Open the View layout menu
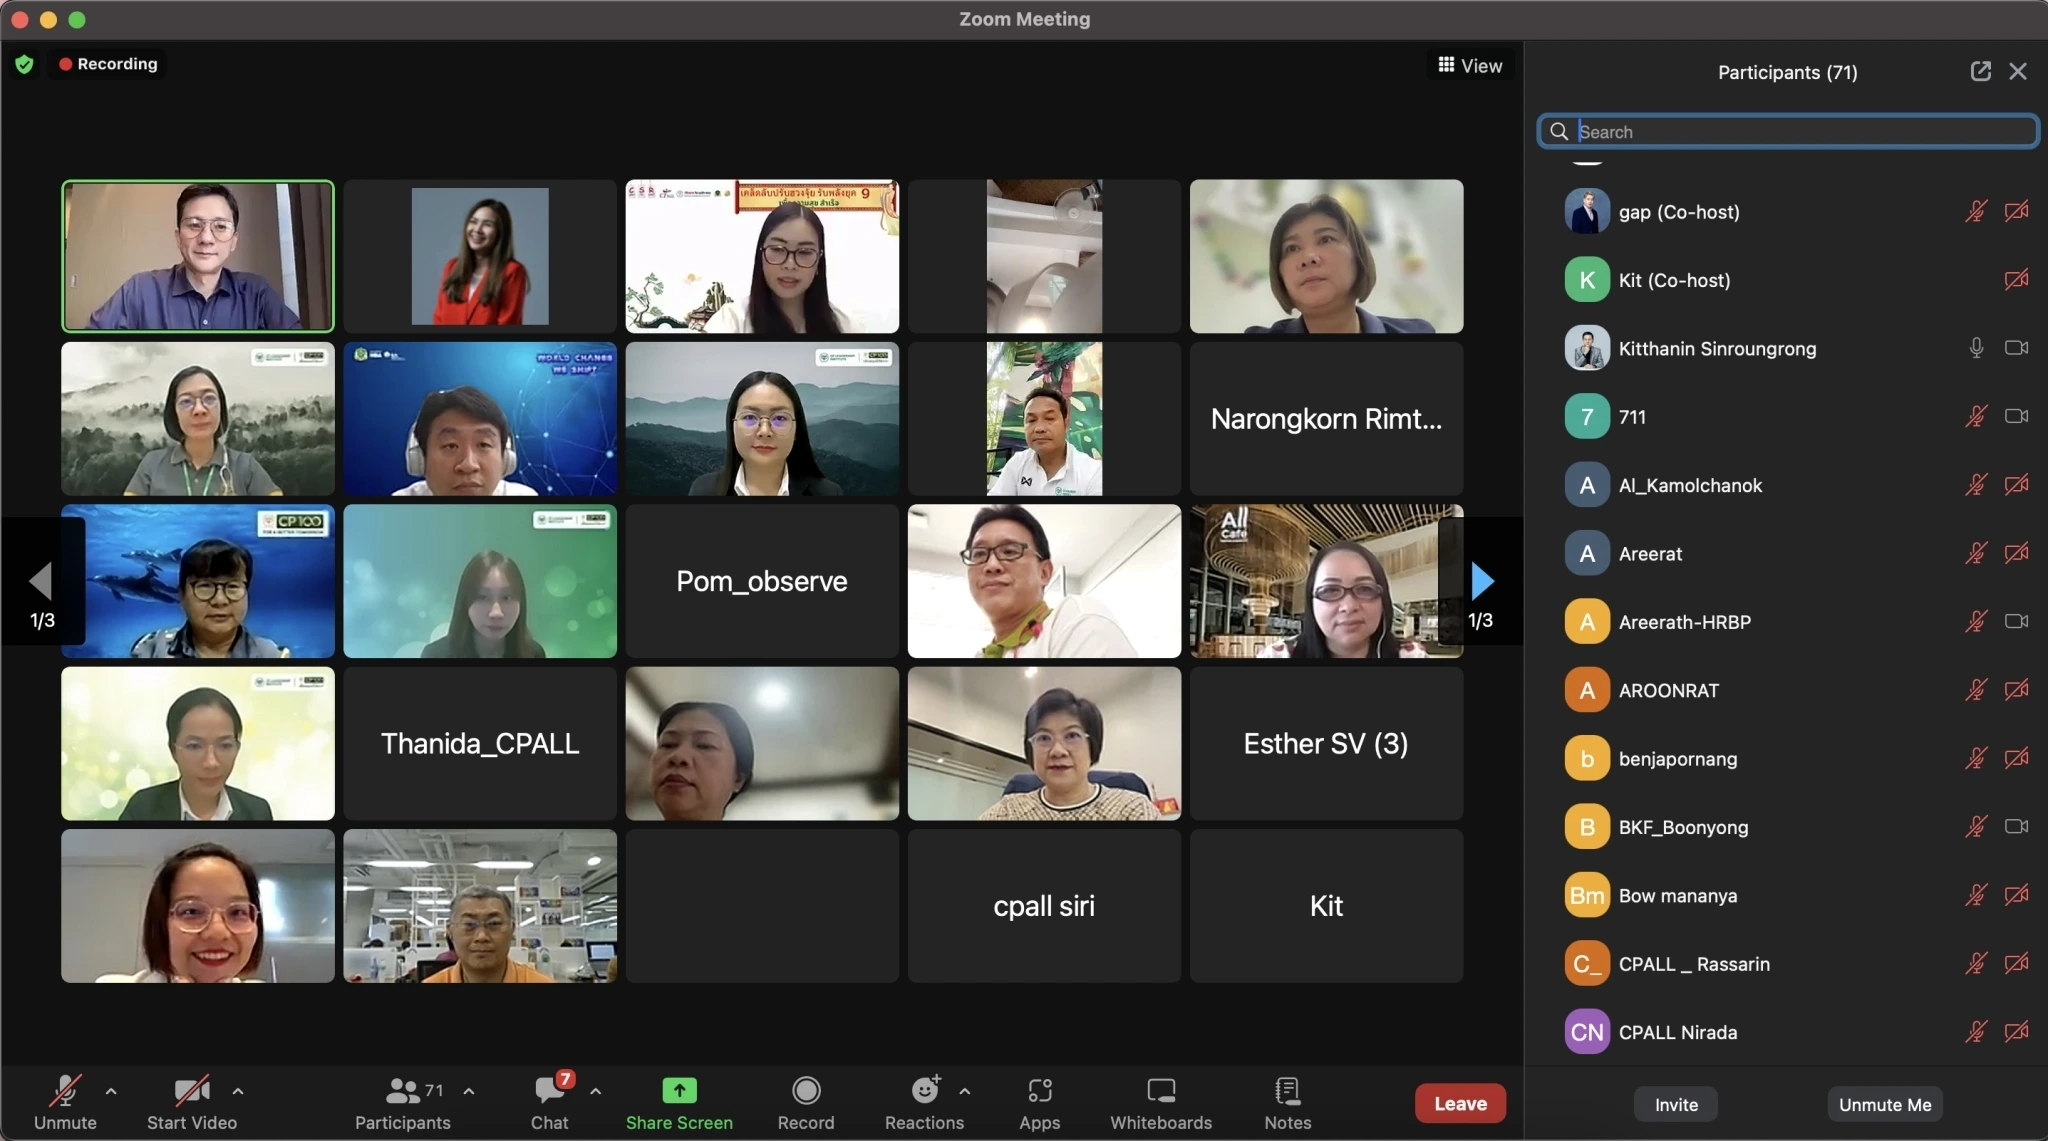 [1470, 65]
